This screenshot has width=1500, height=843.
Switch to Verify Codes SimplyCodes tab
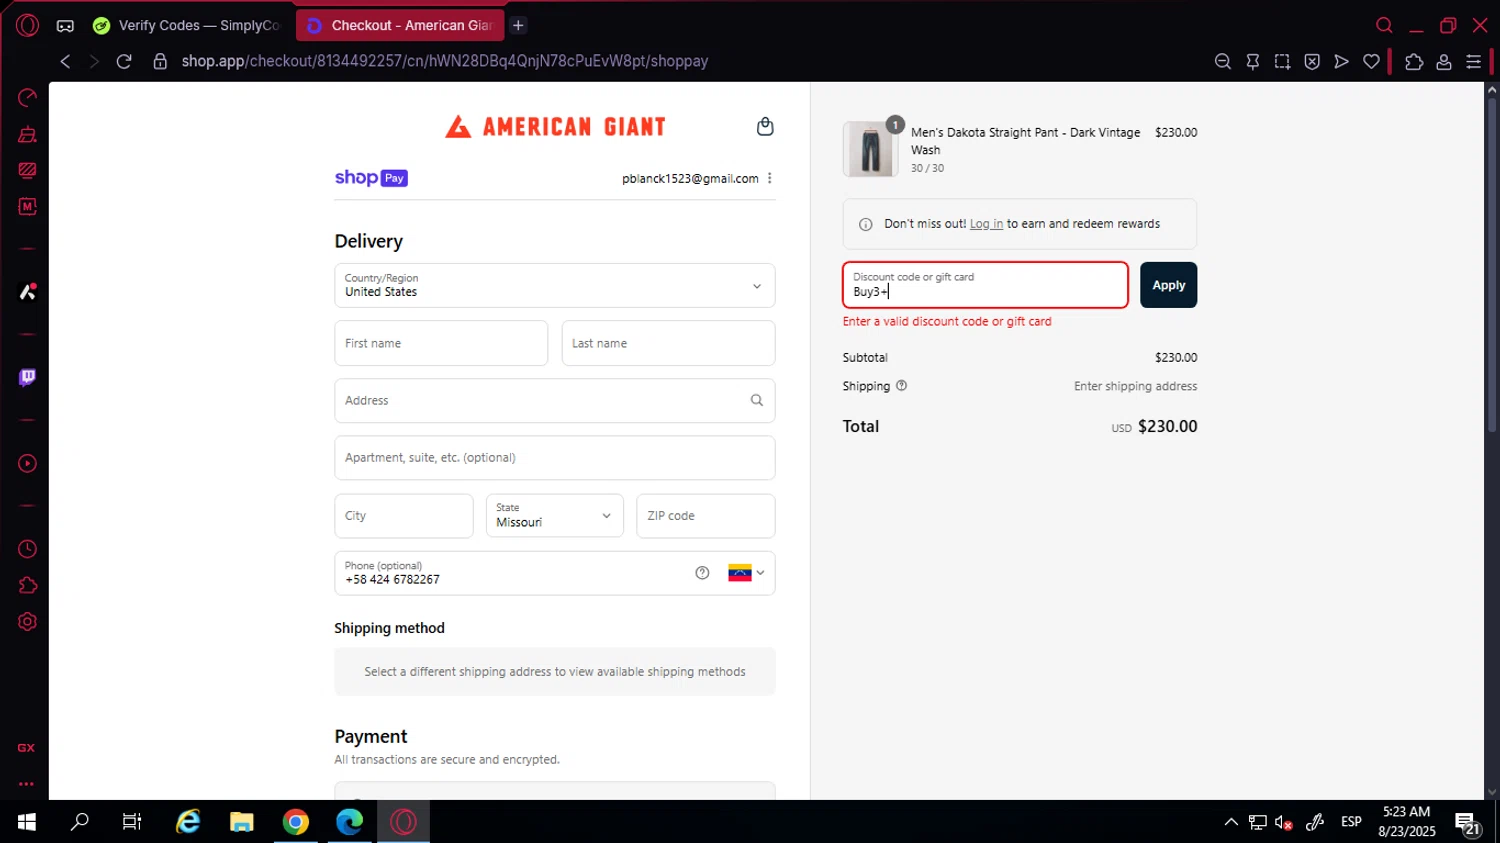[x=187, y=25]
